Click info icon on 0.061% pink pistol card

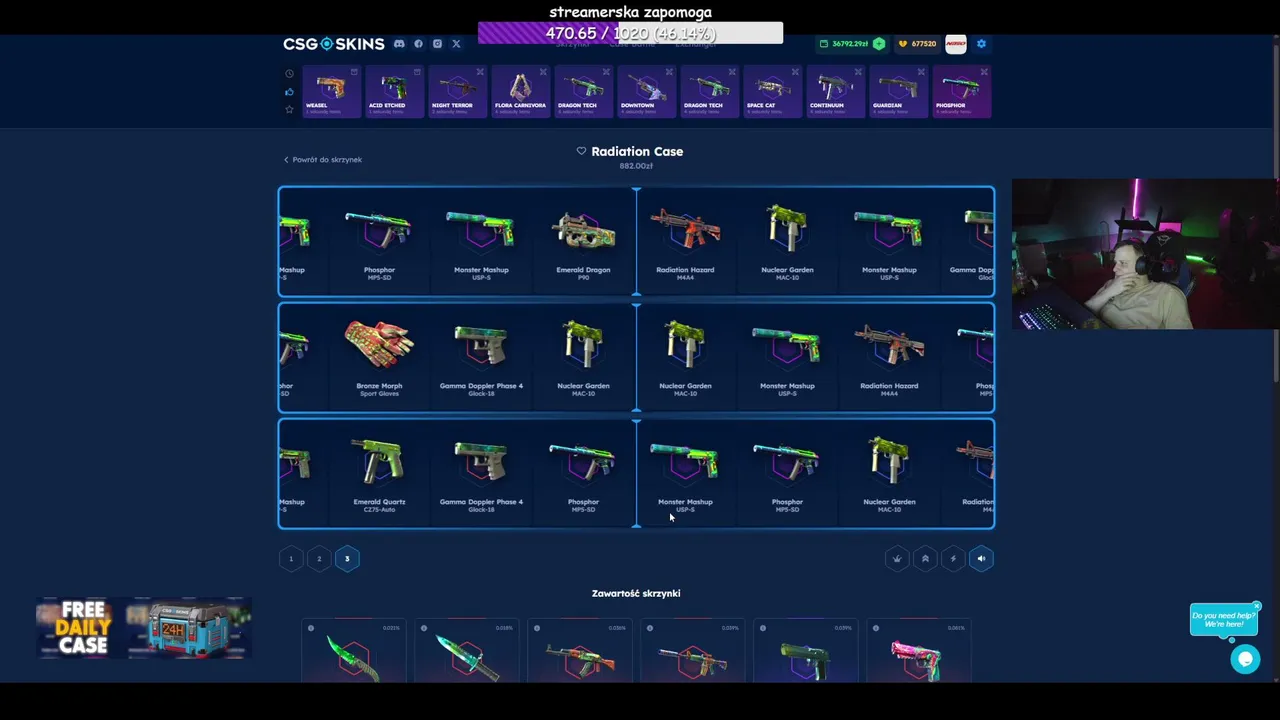(876, 628)
